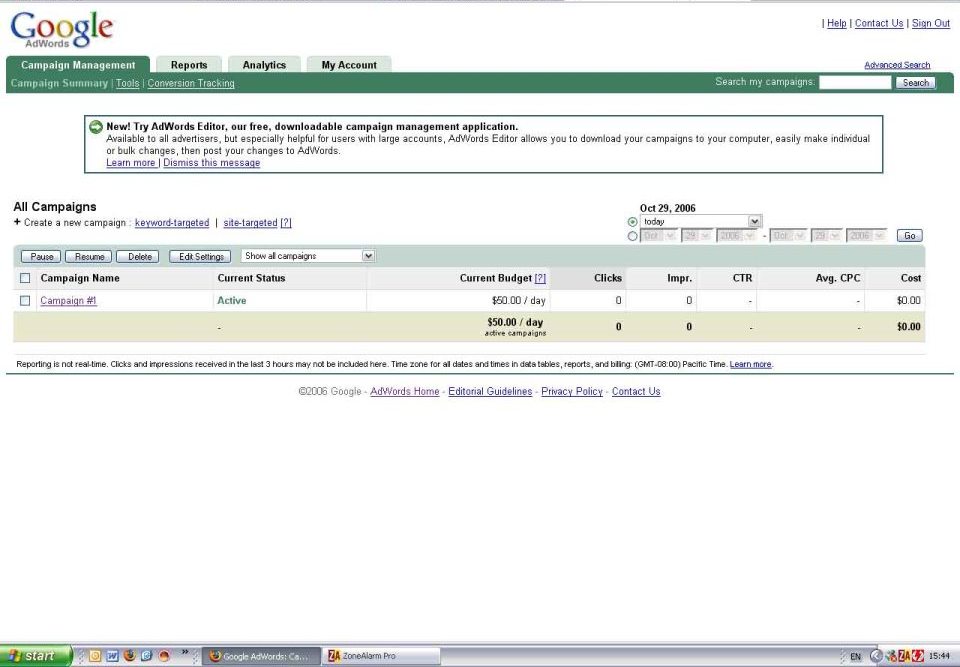
Task: Click the [?] help beside Current Budget
Action: (540, 278)
